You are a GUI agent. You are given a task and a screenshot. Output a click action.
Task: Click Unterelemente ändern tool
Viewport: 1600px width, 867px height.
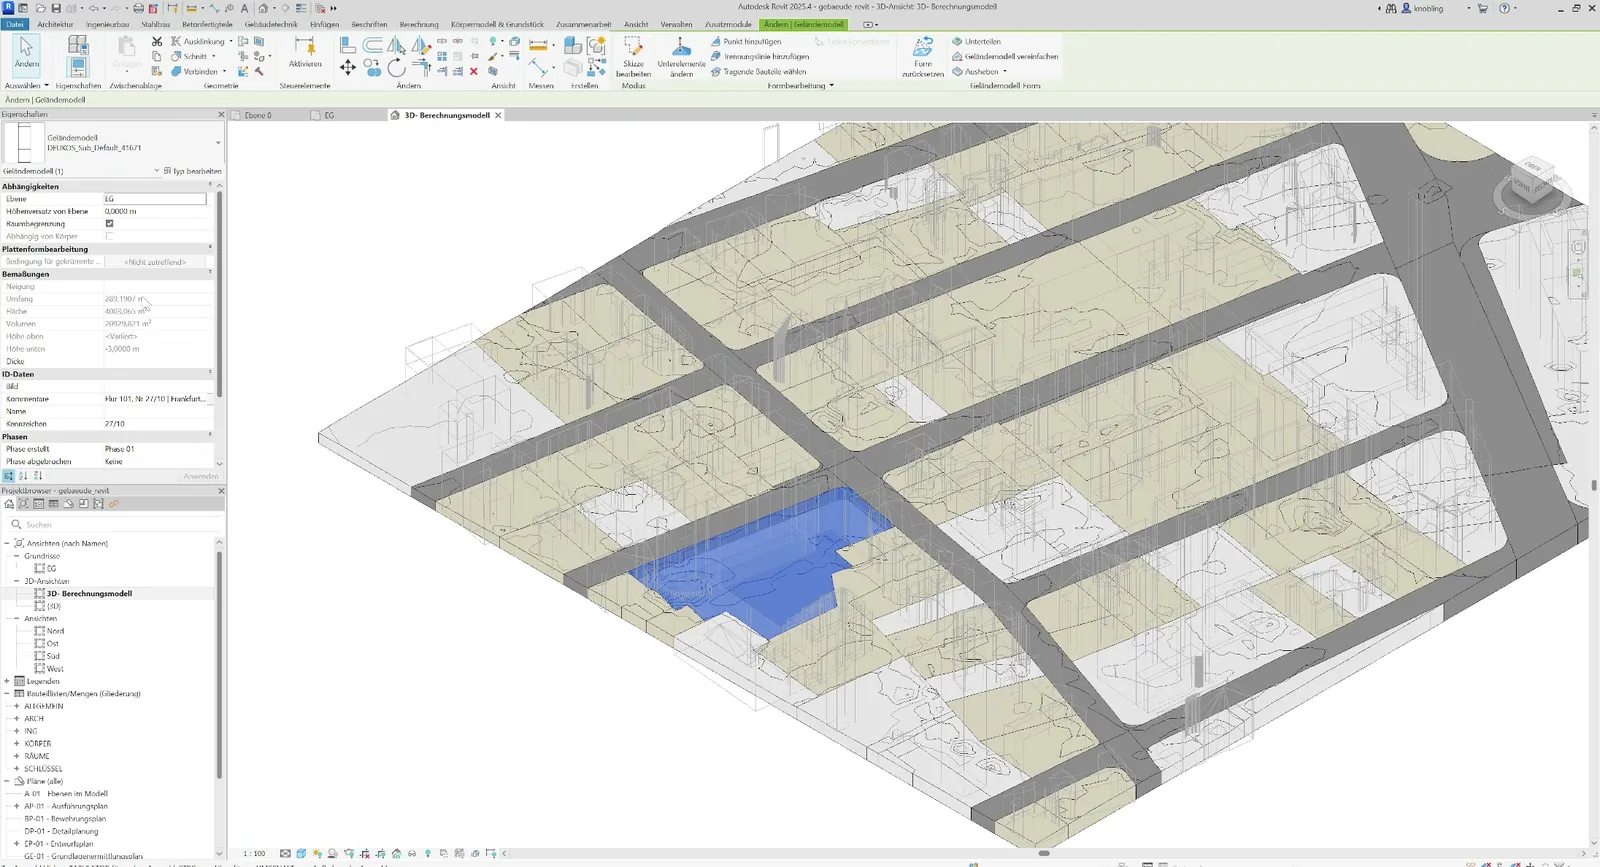[681, 57]
